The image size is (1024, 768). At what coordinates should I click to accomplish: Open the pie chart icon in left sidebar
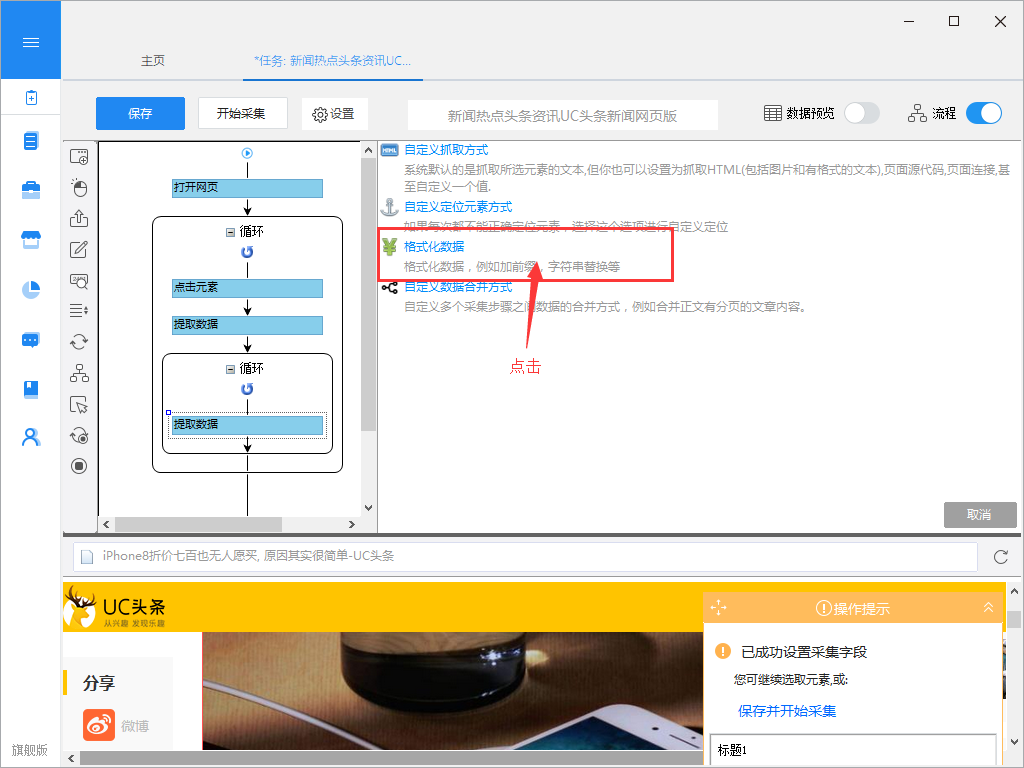[x=31, y=290]
